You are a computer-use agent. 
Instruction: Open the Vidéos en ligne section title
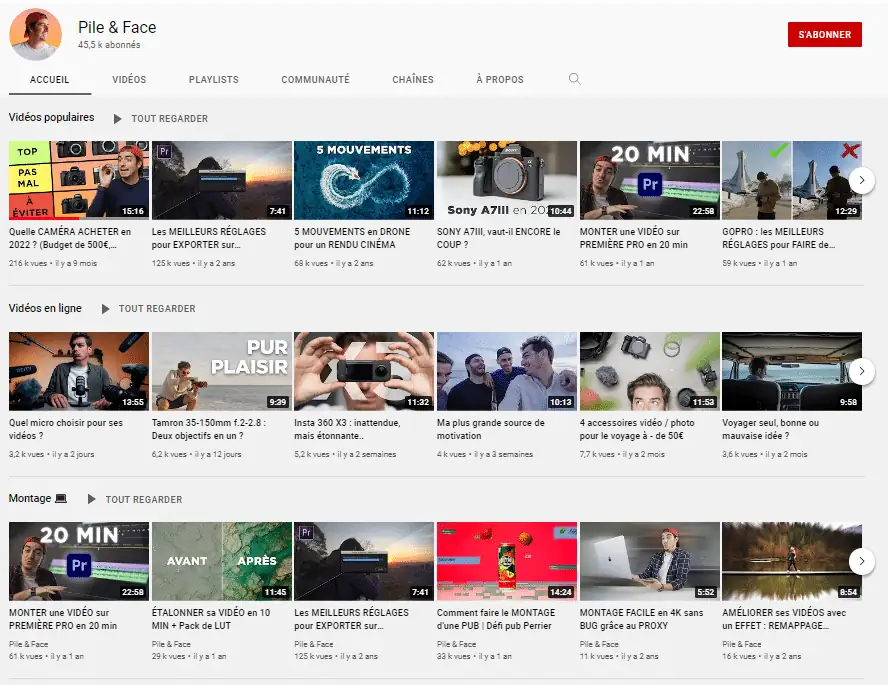pos(45,308)
